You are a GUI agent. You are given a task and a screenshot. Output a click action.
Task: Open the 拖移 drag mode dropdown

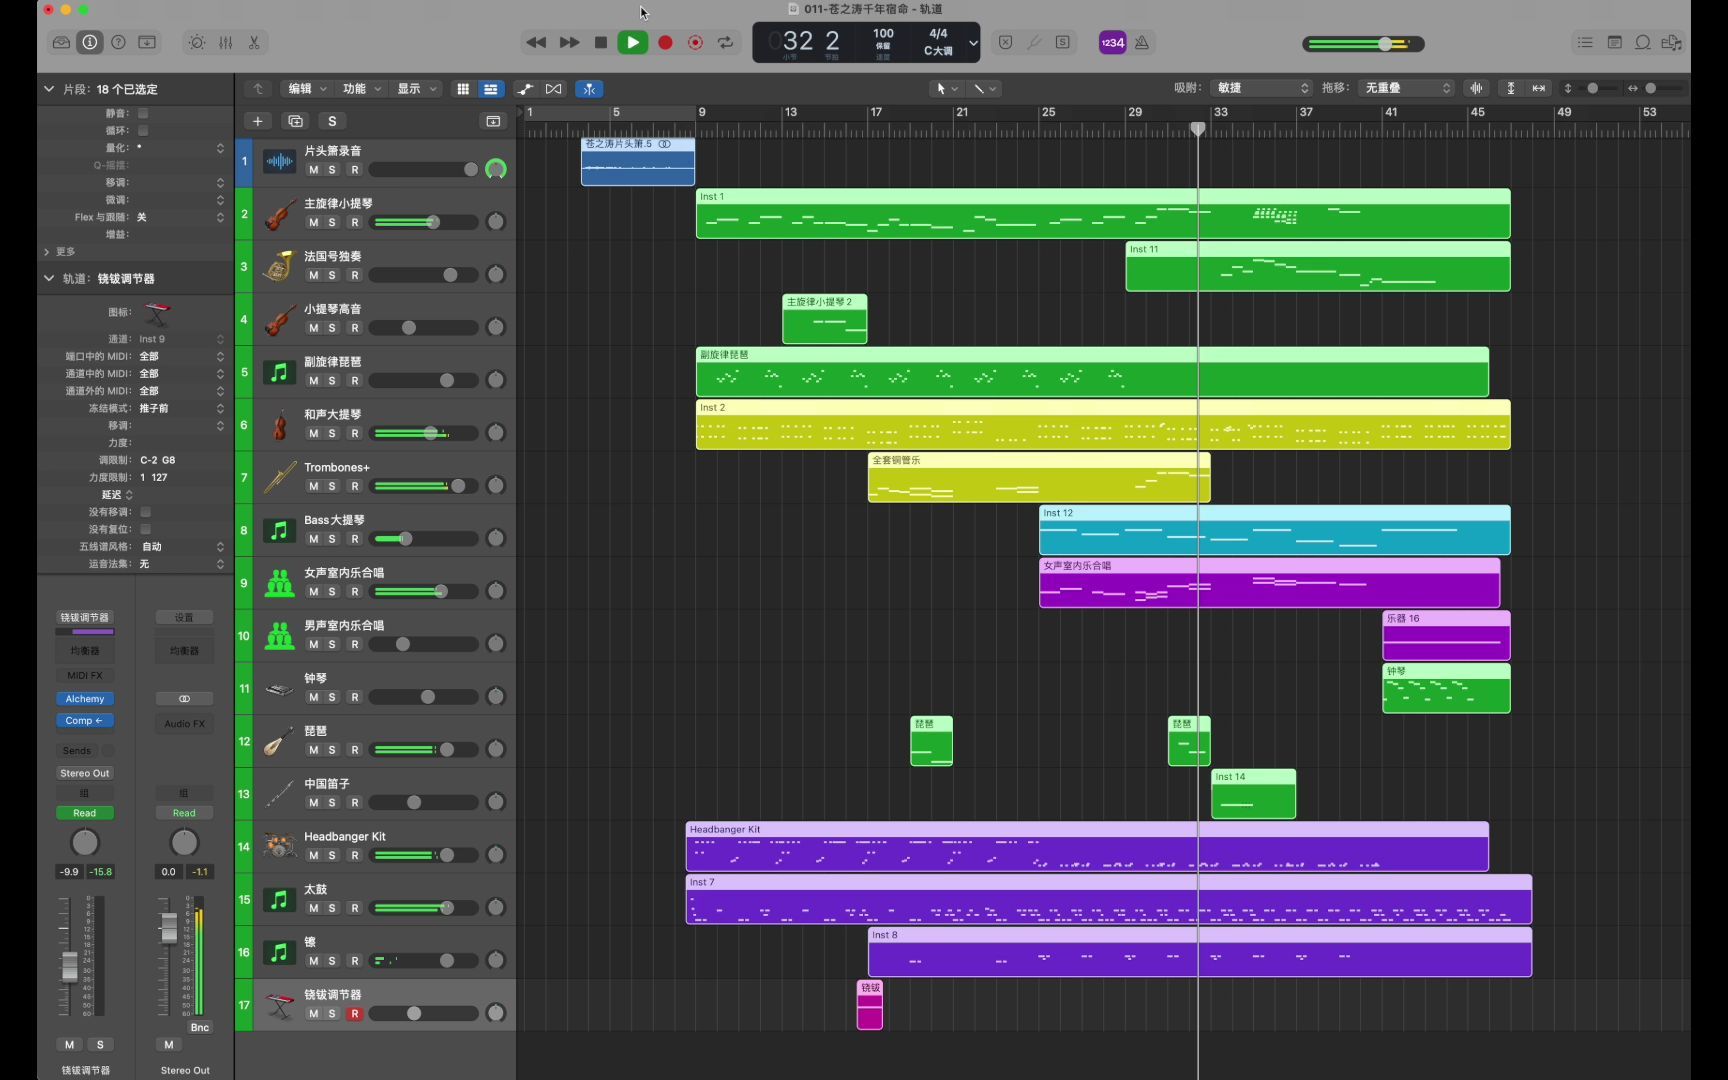(x=1405, y=88)
